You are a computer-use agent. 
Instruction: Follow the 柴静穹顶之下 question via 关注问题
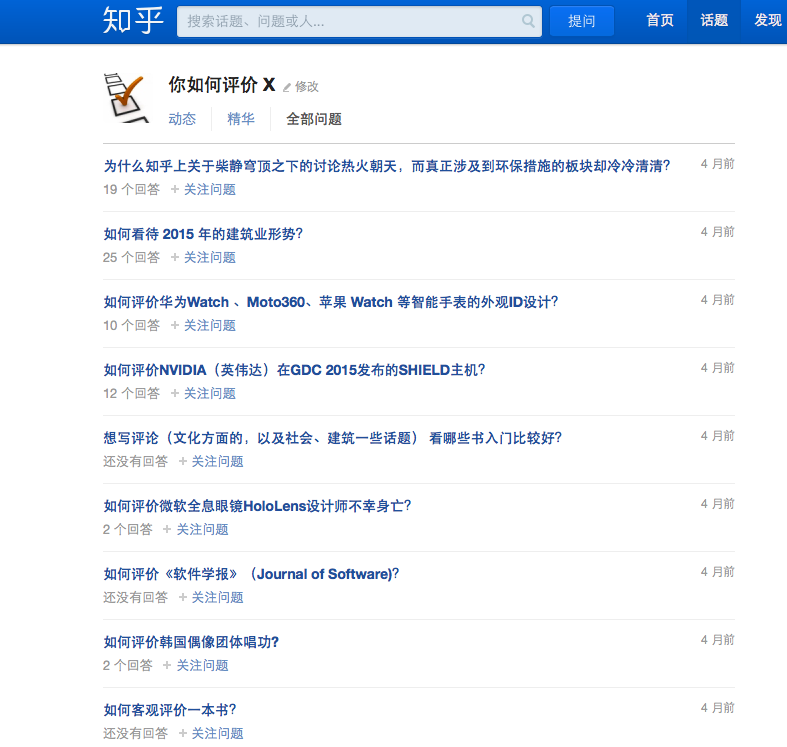203,190
